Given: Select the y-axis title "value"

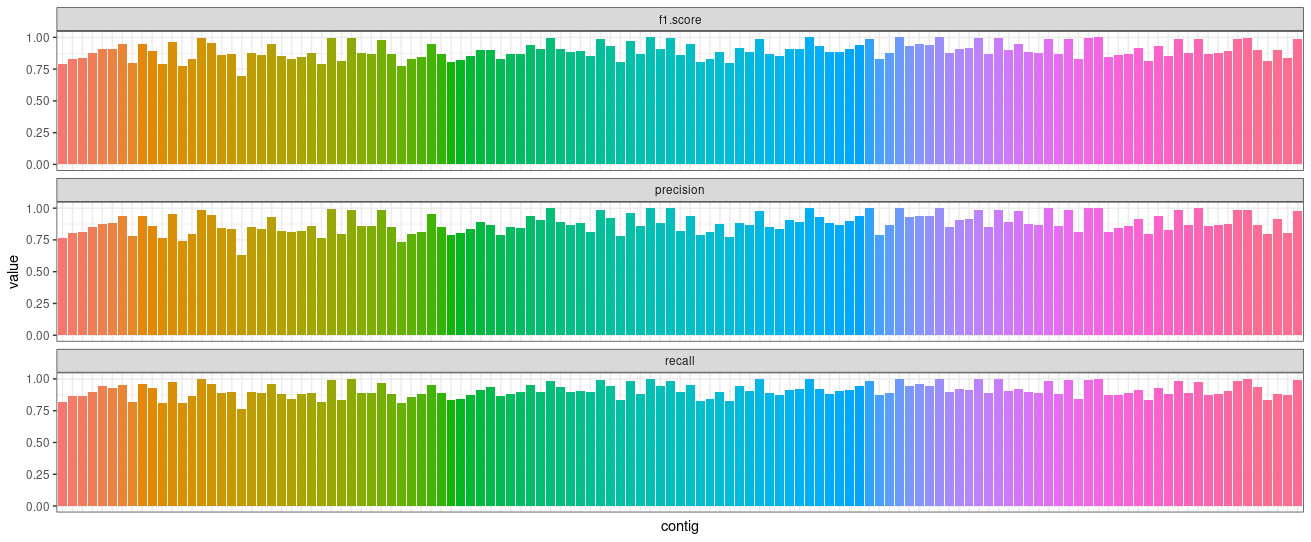Looking at the screenshot, I should click(13, 272).
